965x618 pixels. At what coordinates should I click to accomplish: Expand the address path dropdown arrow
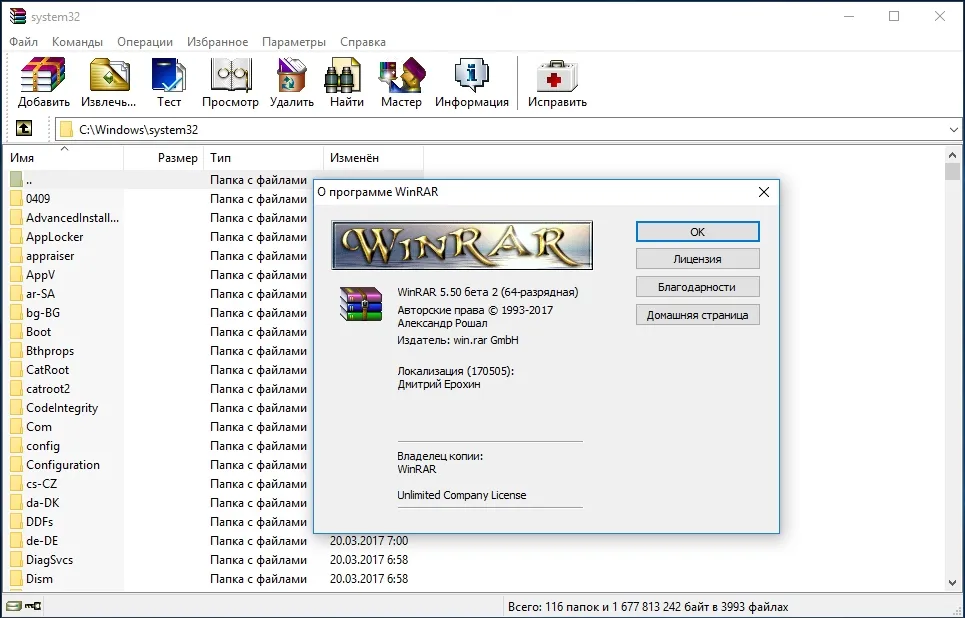(953, 129)
